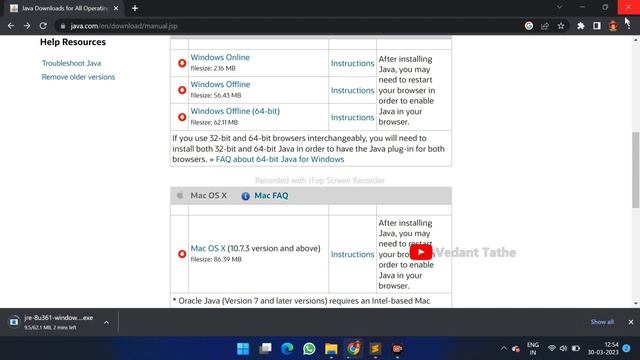Screen dimensions: 640x360
Task: Go forward to next page
Action: (x=27, y=26)
